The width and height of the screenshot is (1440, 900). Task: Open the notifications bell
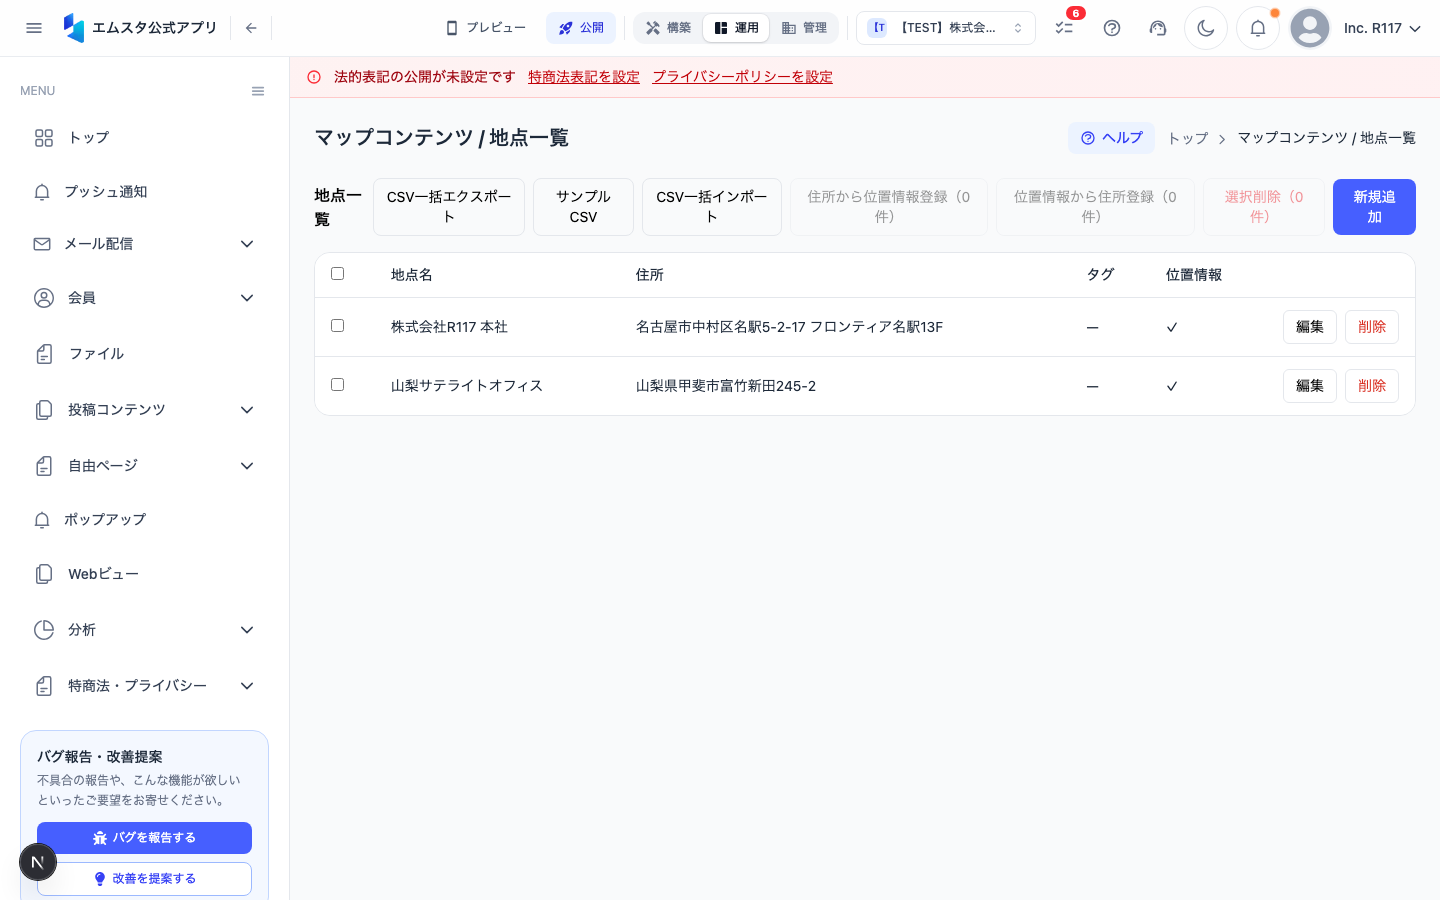pyautogui.click(x=1258, y=28)
